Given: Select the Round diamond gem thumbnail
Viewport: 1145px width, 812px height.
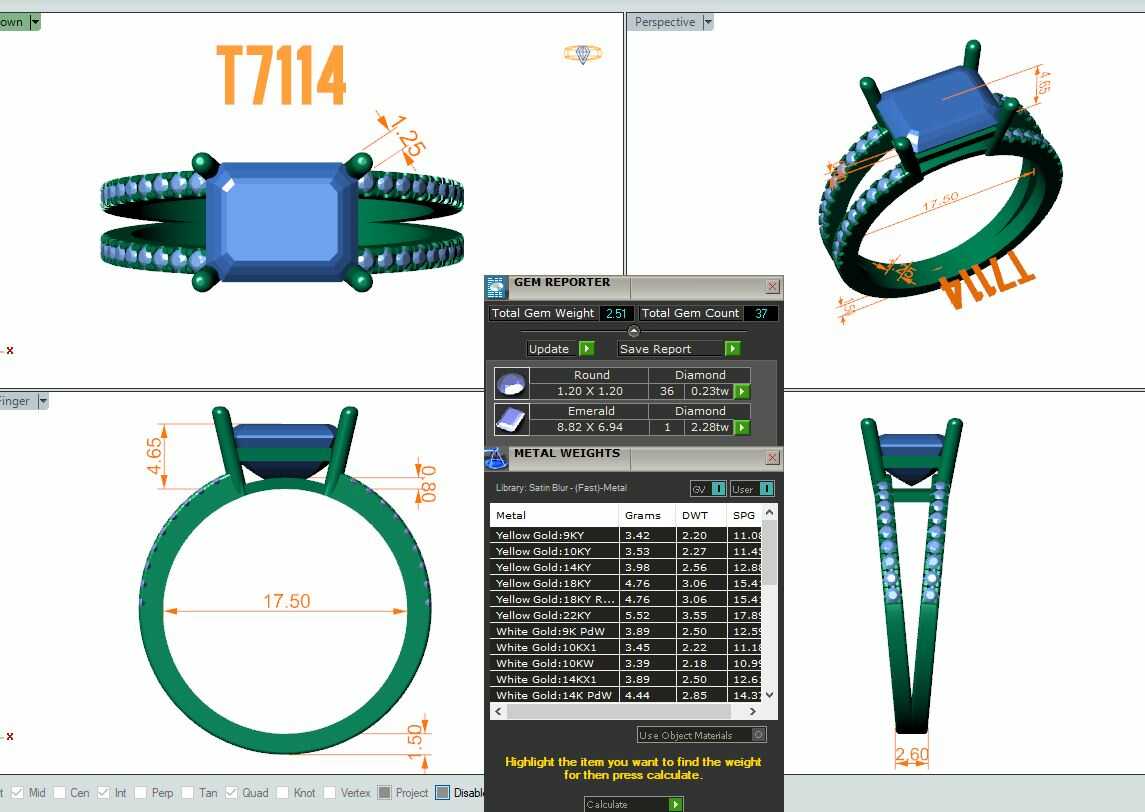Looking at the screenshot, I should click(511, 383).
